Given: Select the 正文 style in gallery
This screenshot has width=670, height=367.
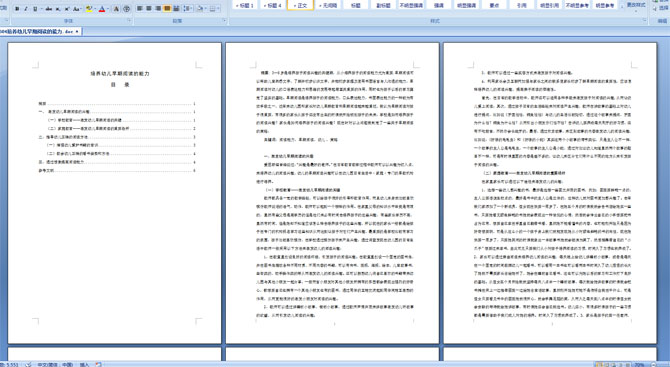Looking at the screenshot, I should coord(301,5).
